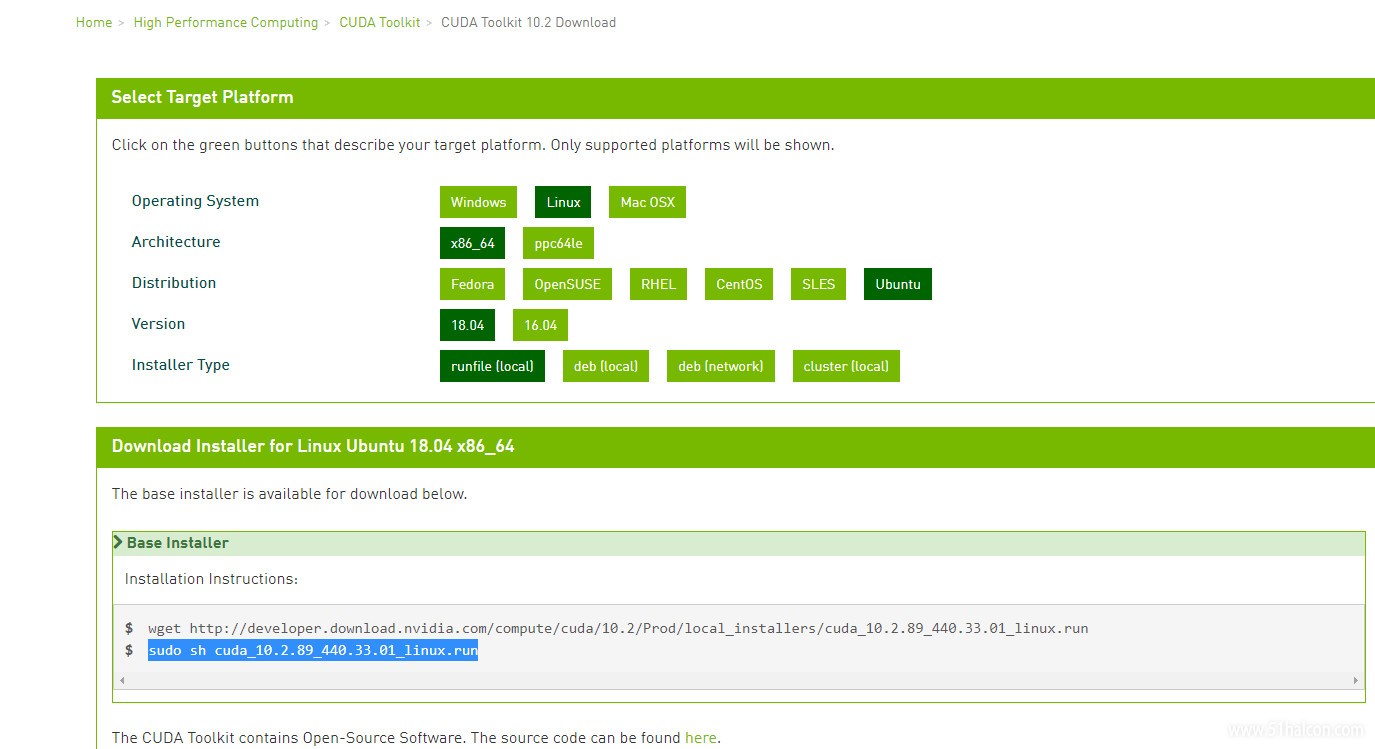Click the highlighted sudo sh command
Image resolution: width=1375 pixels, height=749 pixels.
click(x=313, y=651)
